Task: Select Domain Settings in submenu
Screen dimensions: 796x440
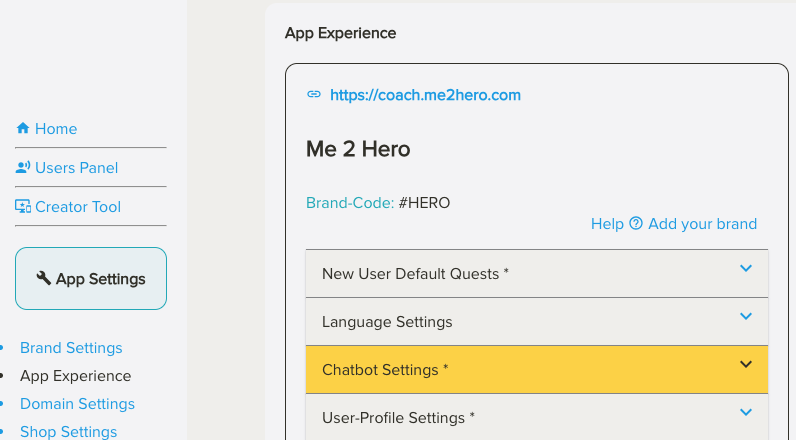Action: 77,404
